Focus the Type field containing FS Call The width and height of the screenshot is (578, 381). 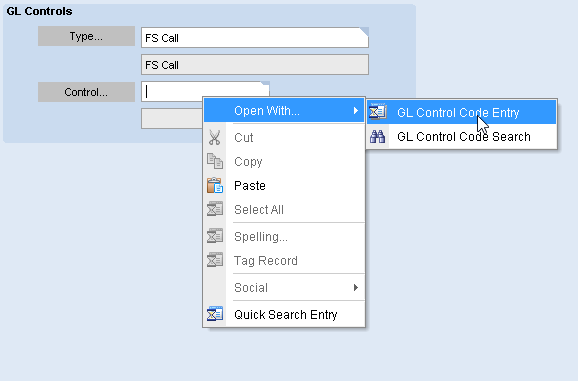255,38
